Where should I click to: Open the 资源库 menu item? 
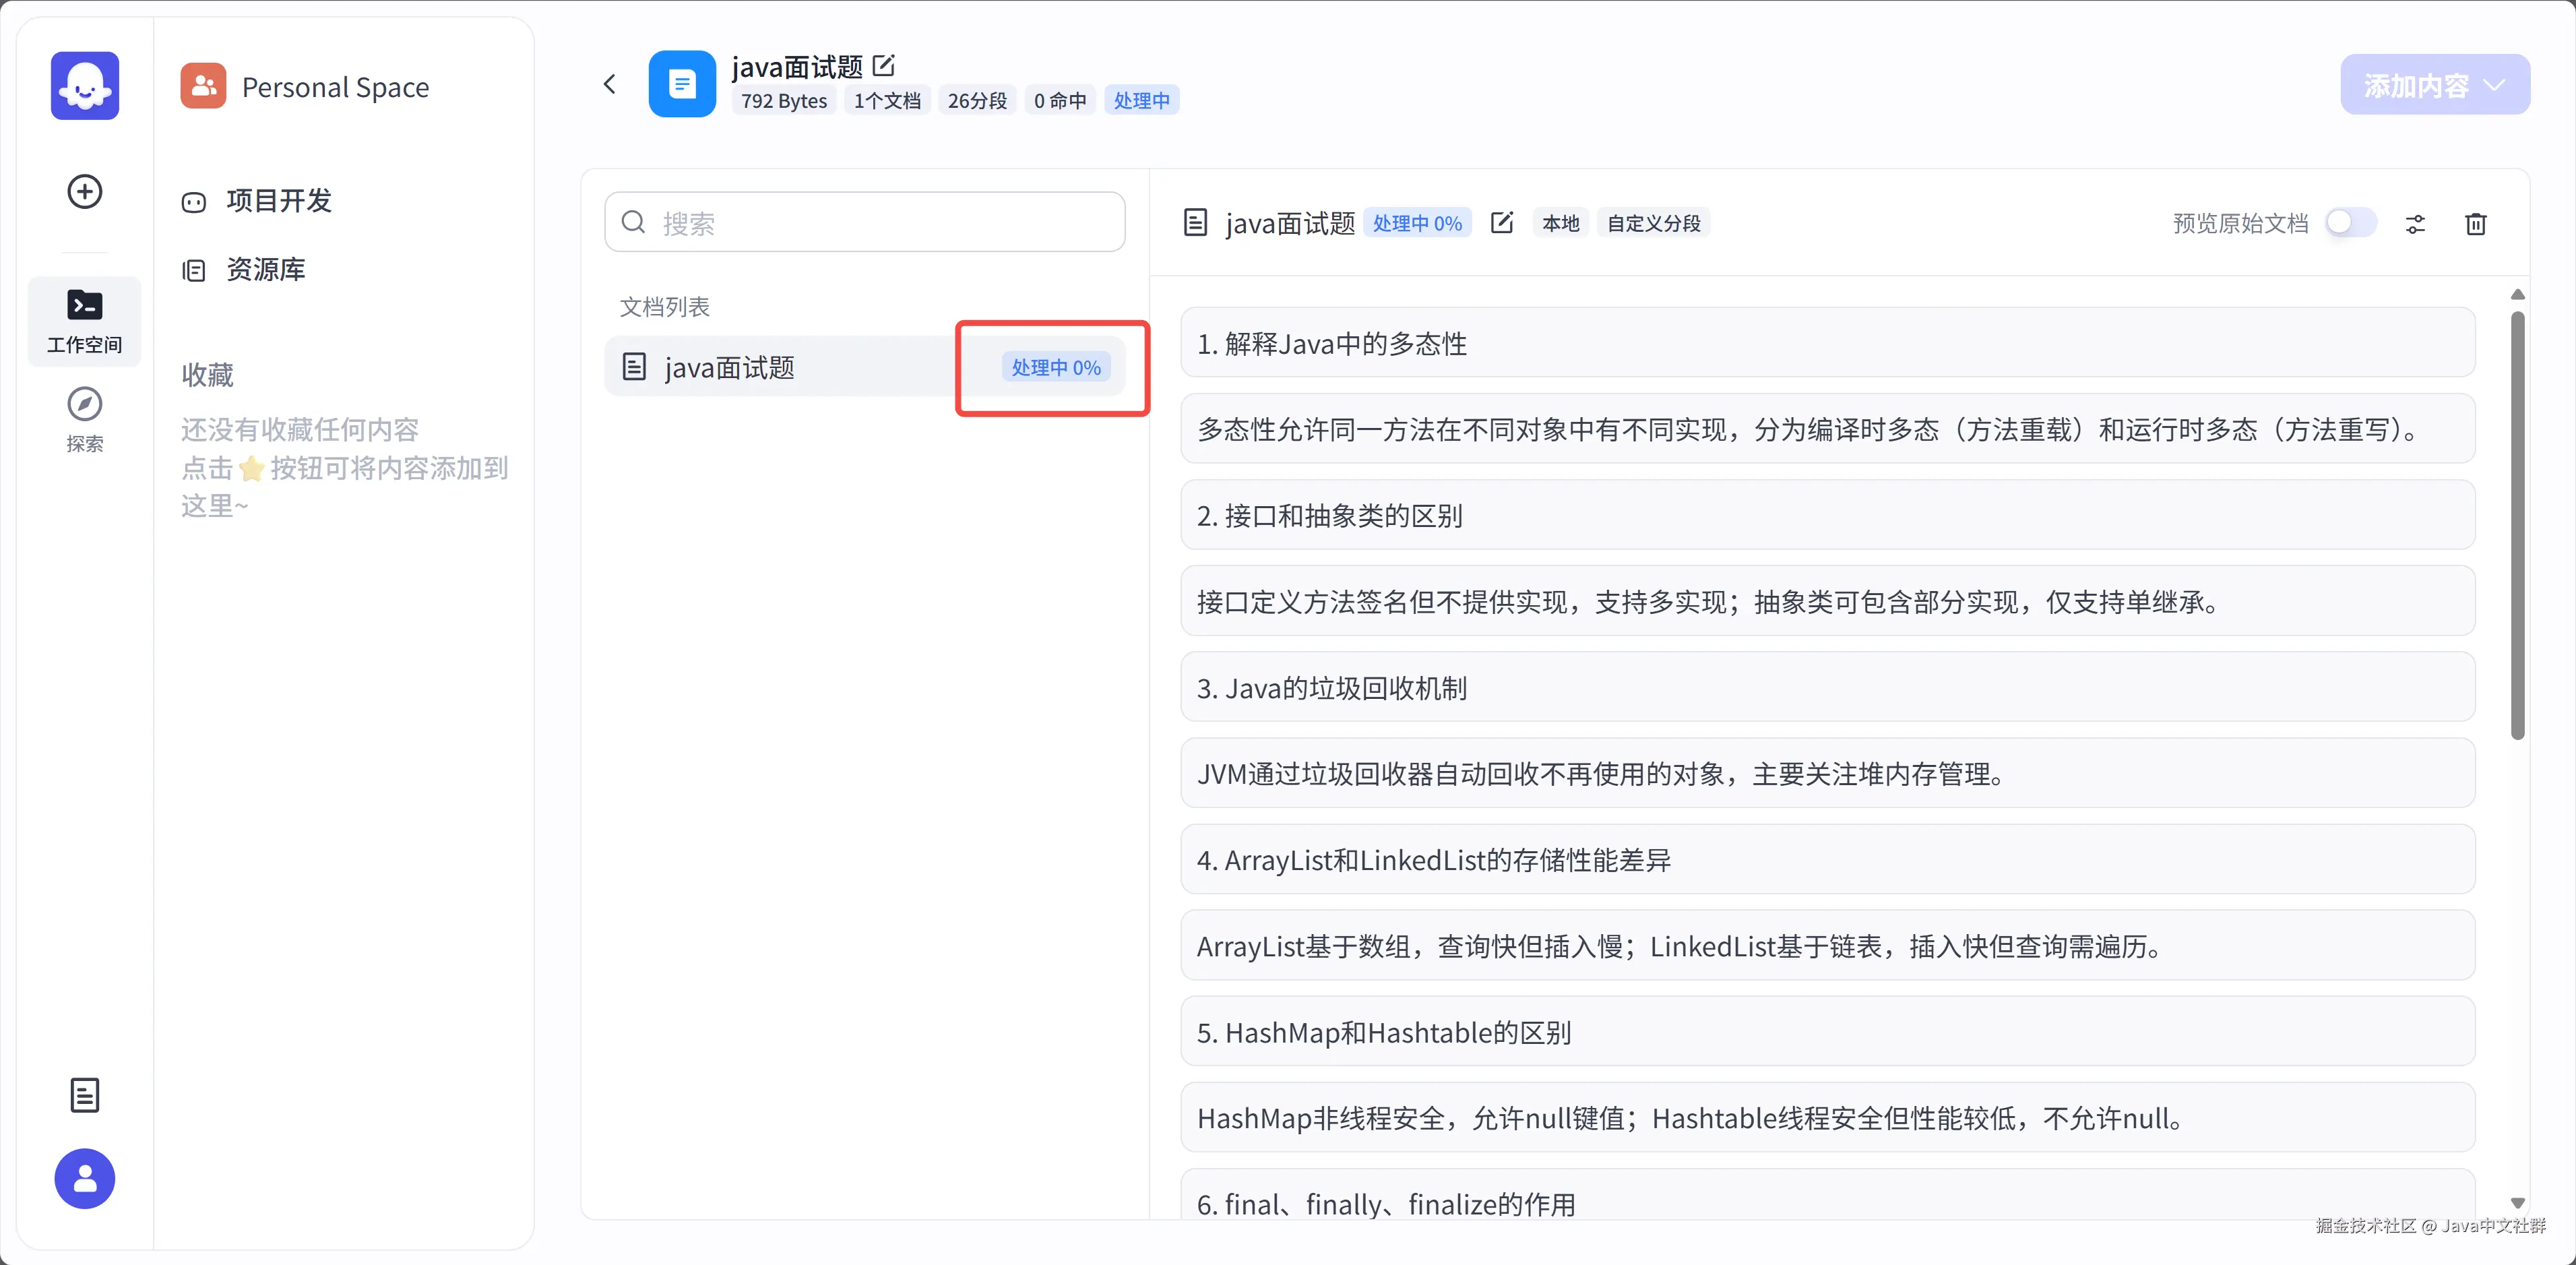pos(265,270)
